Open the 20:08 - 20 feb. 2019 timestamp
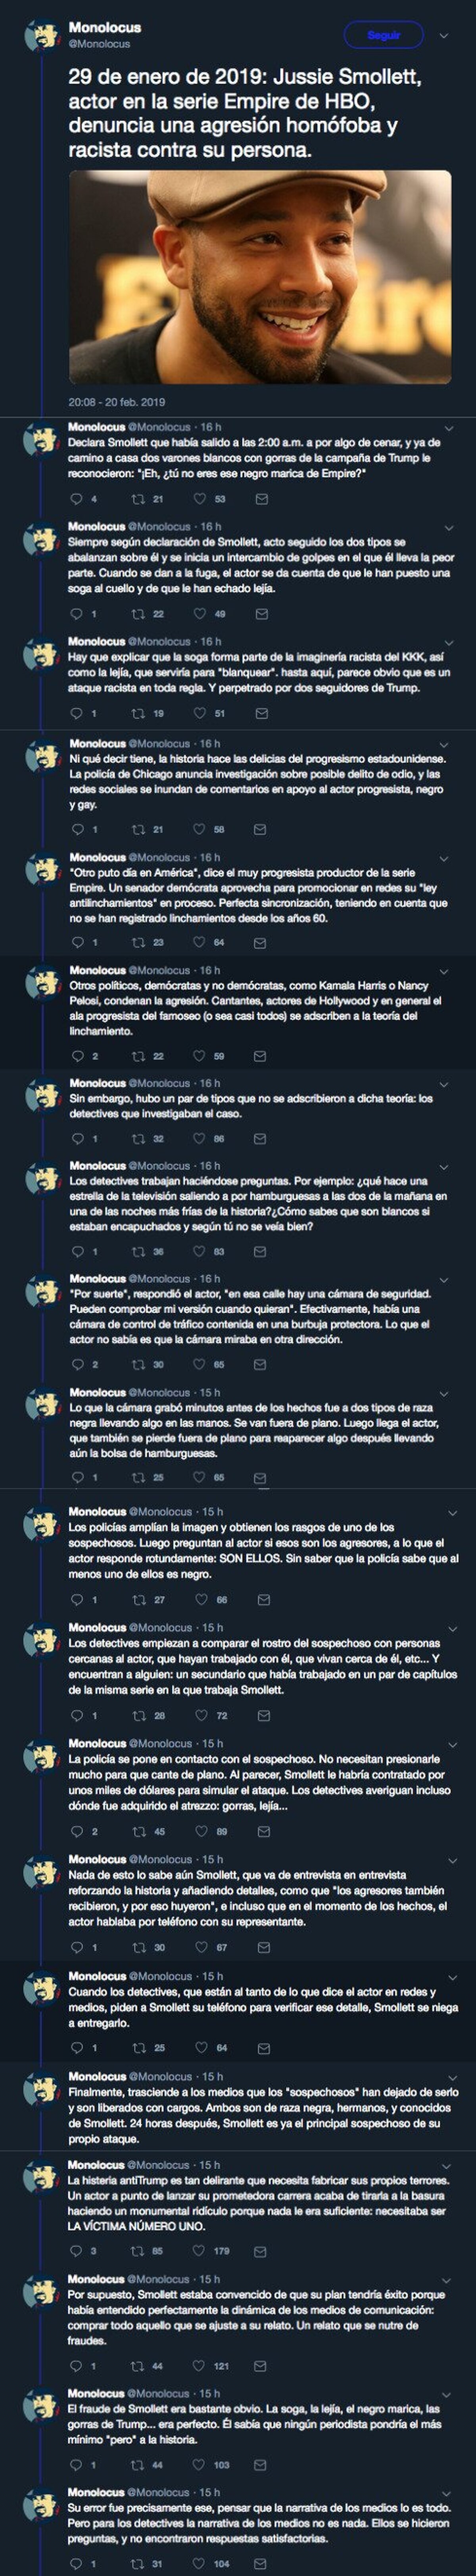Screen dimensions: 476x2576 (x=117, y=402)
